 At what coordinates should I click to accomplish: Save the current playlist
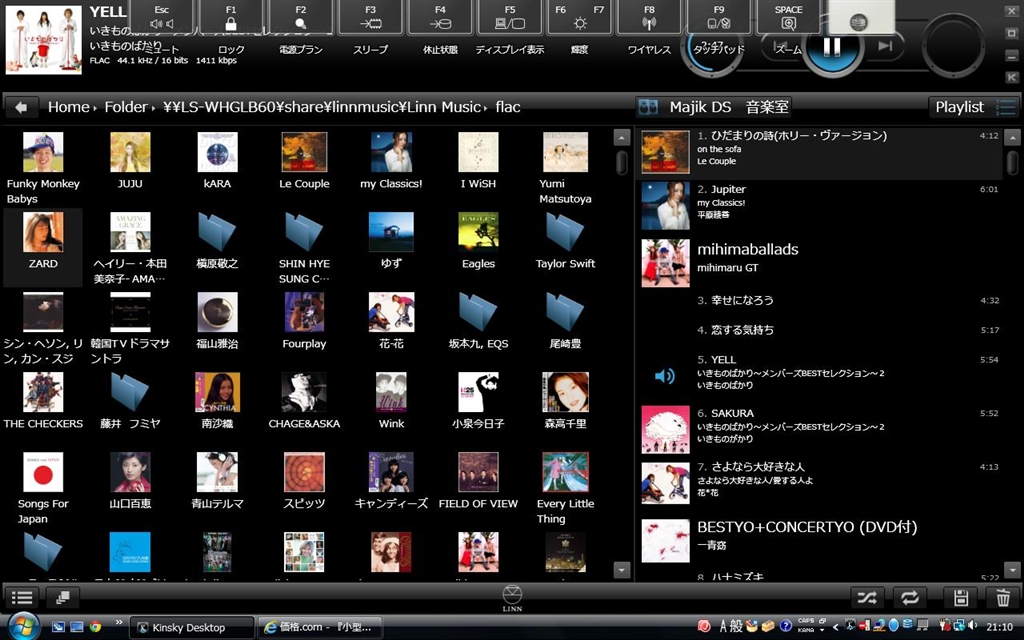960,598
